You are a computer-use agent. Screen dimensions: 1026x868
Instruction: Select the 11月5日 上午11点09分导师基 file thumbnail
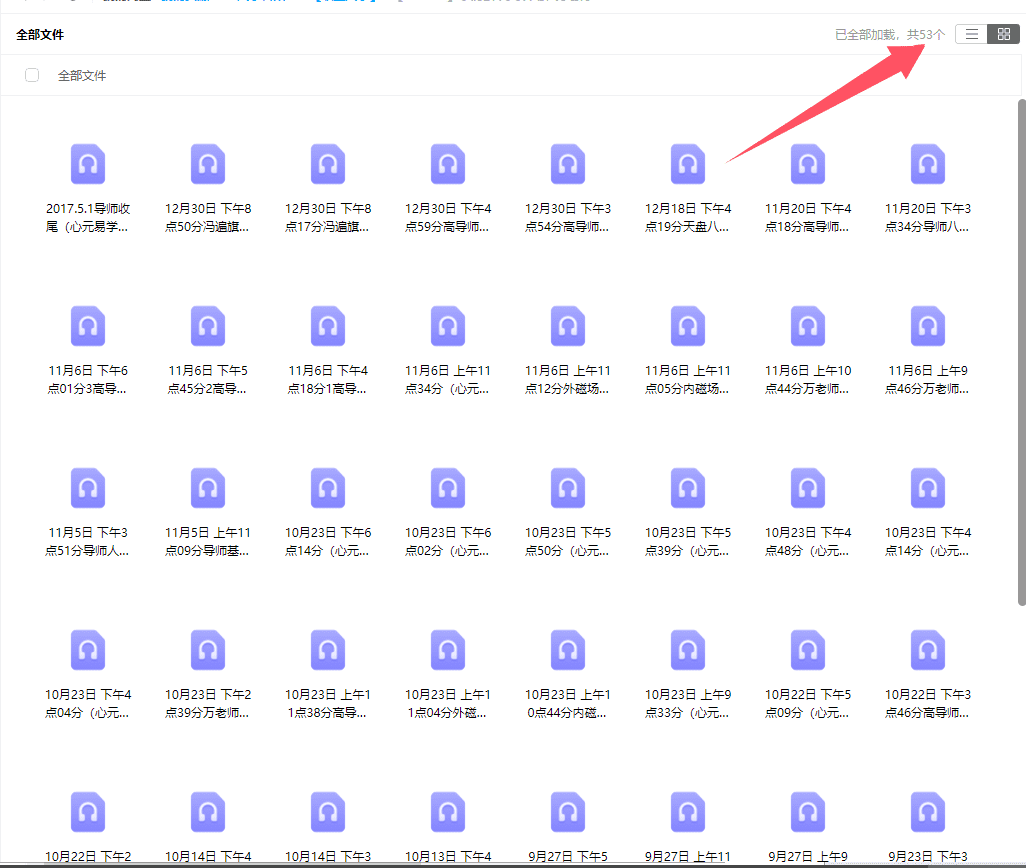[x=208, y=488]
